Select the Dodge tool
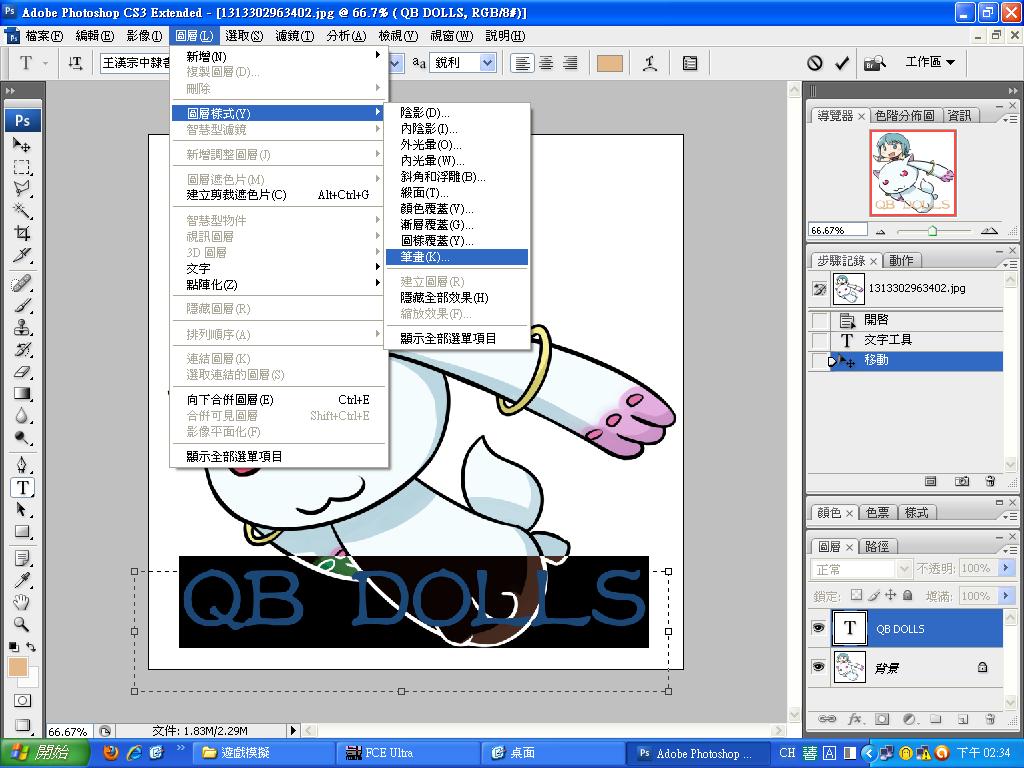 pyautogui.click(x=22, y=438)
